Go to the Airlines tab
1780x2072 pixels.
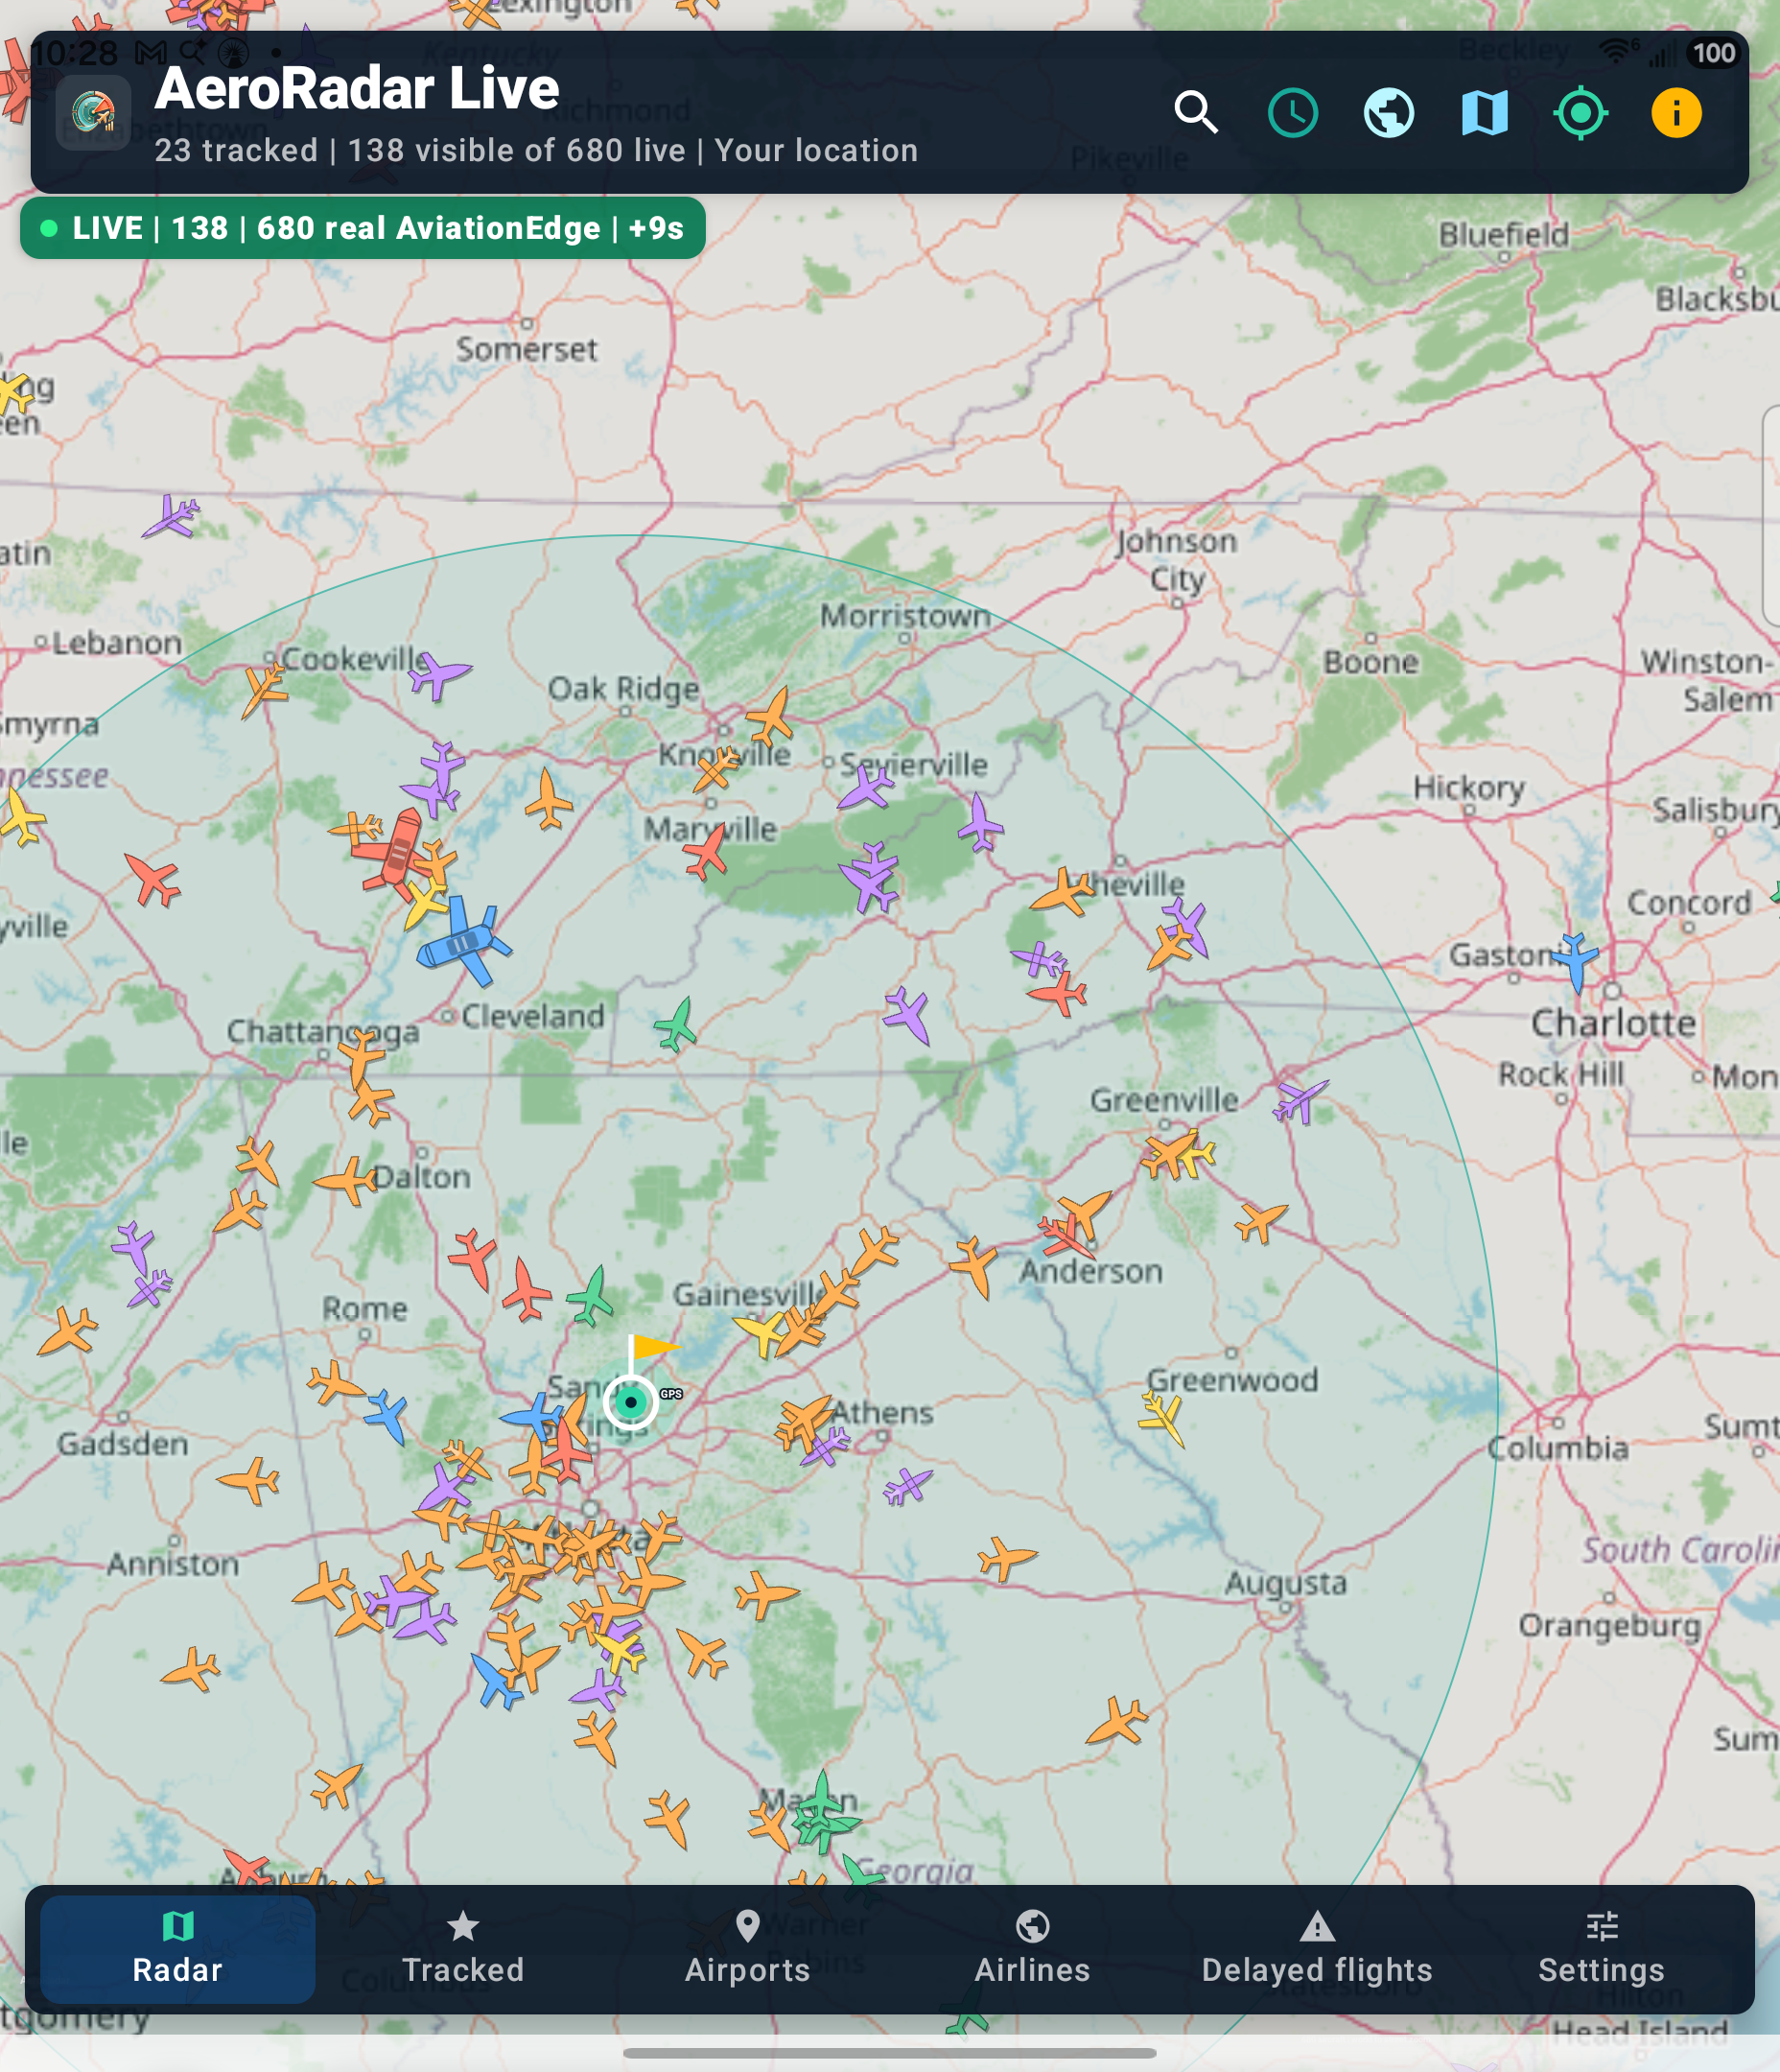pyautogui.click(x=1033, y=1949)
